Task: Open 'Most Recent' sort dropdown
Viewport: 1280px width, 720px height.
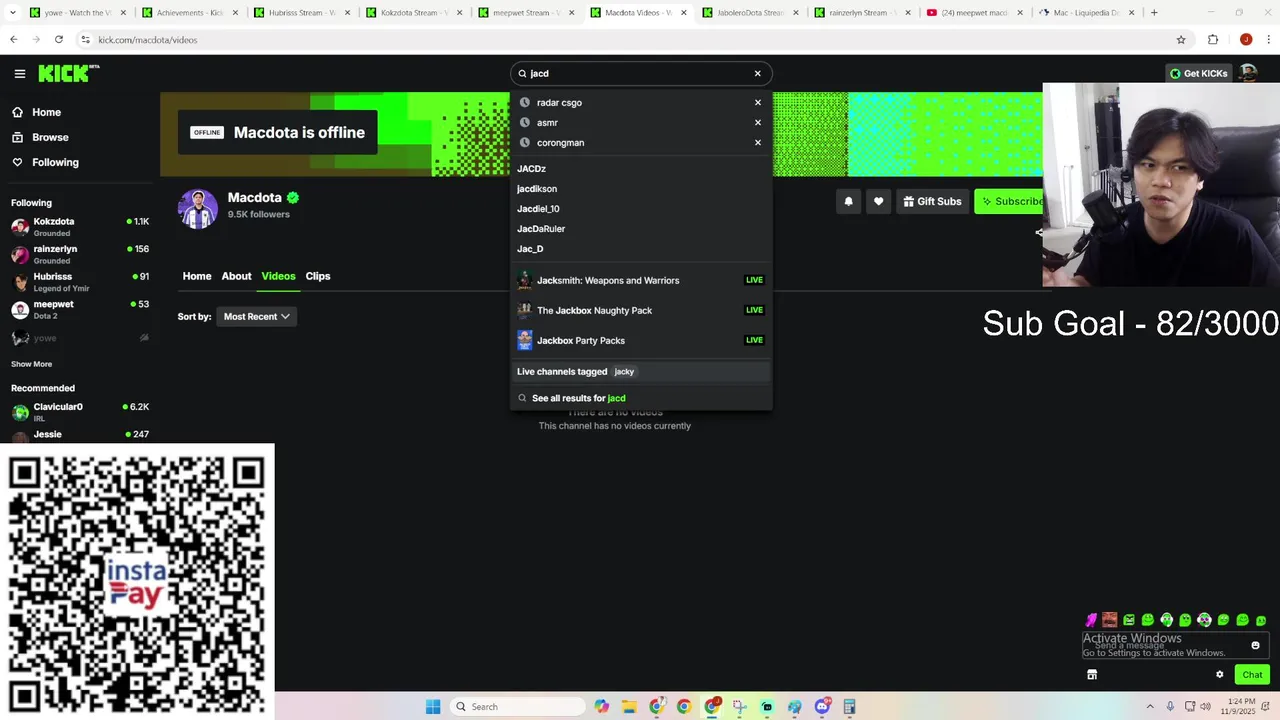Action: point(257,316)
